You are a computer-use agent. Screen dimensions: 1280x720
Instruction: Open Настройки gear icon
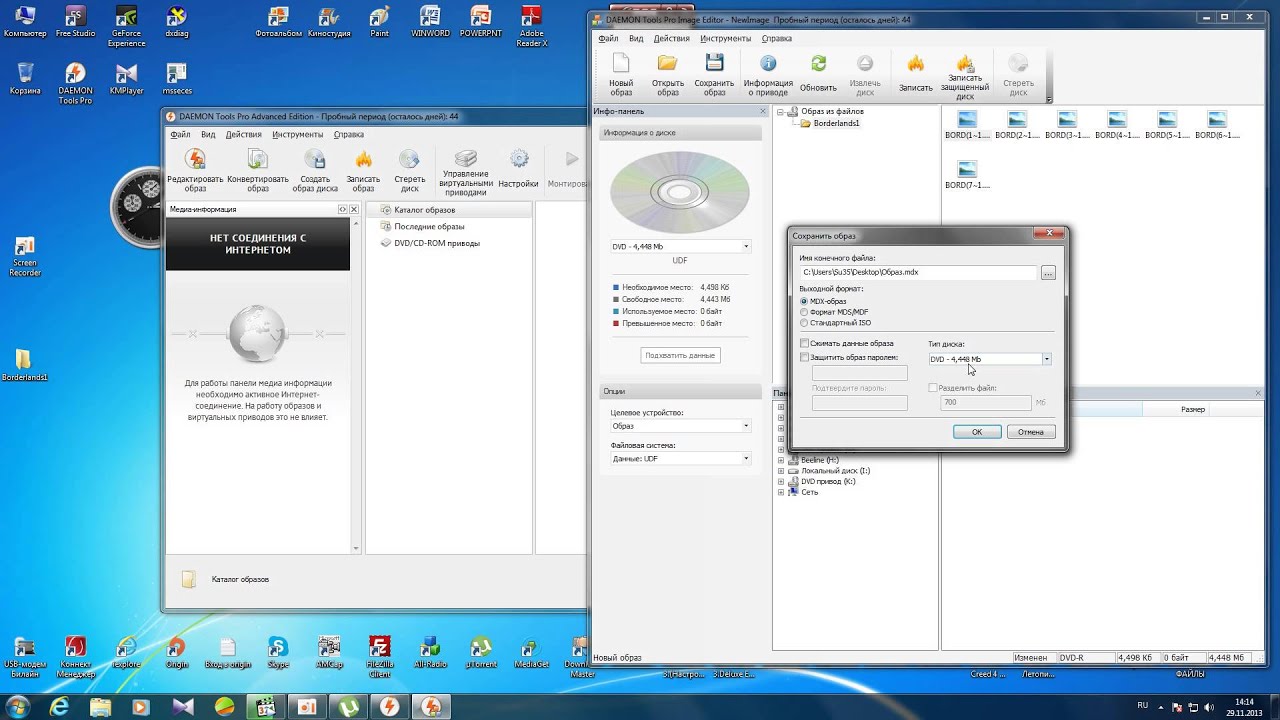point(518,169)
